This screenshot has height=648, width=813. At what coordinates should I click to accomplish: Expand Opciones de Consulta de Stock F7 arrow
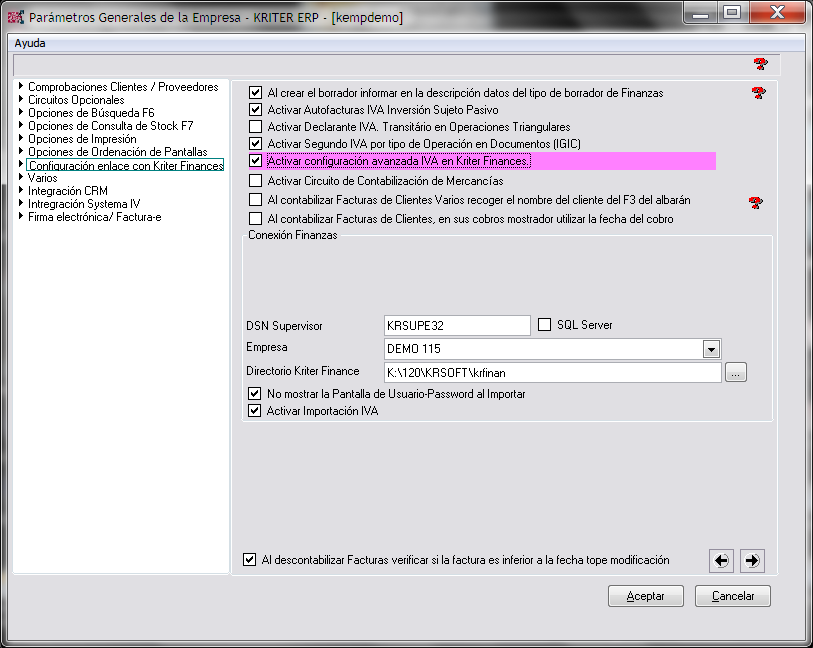pyautogui.click(x=21, y=124)
